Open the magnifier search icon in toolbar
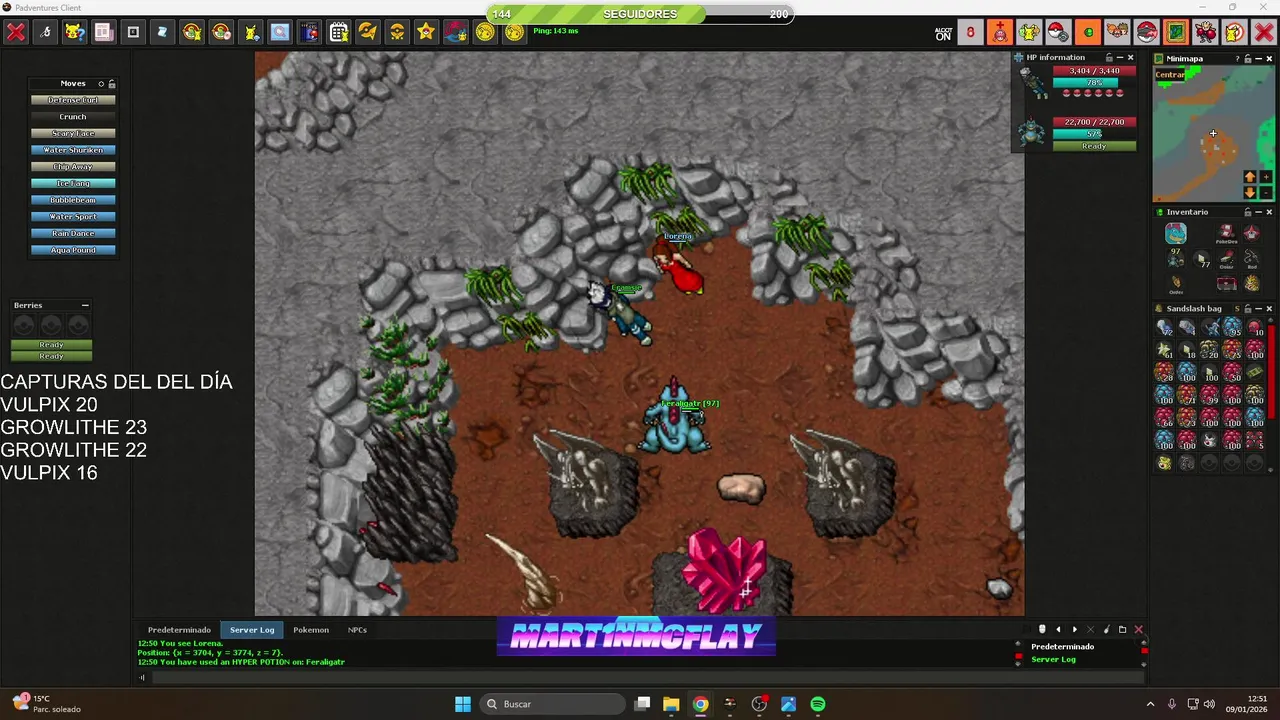The image size is (1280, 720). click(x=280, y=32)
